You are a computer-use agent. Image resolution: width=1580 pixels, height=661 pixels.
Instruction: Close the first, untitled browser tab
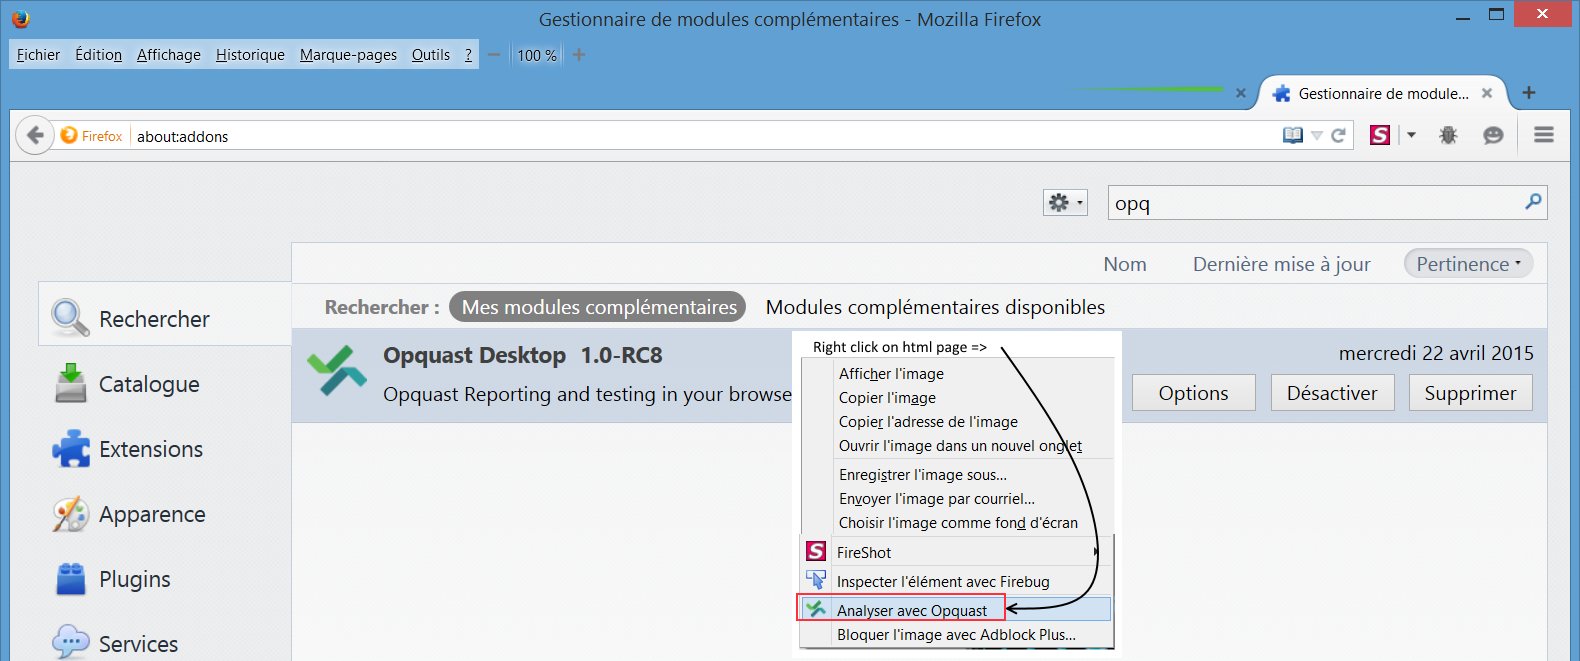1241,93
